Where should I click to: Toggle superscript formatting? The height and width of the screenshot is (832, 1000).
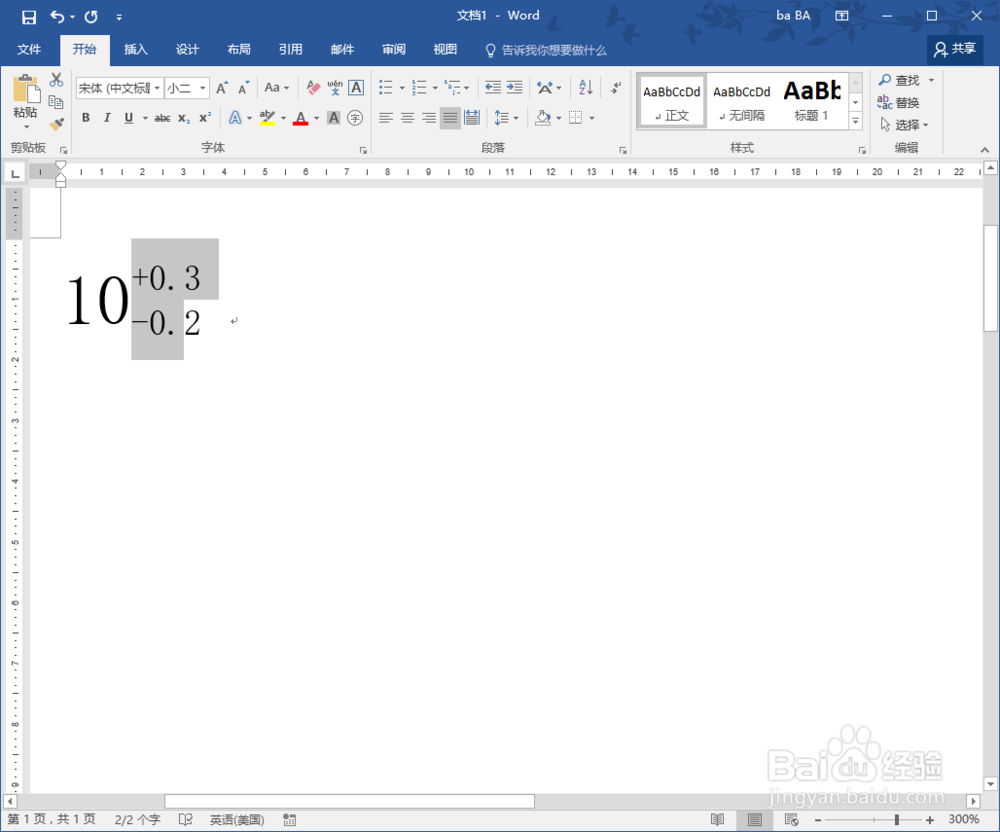(x=205, y=118)
